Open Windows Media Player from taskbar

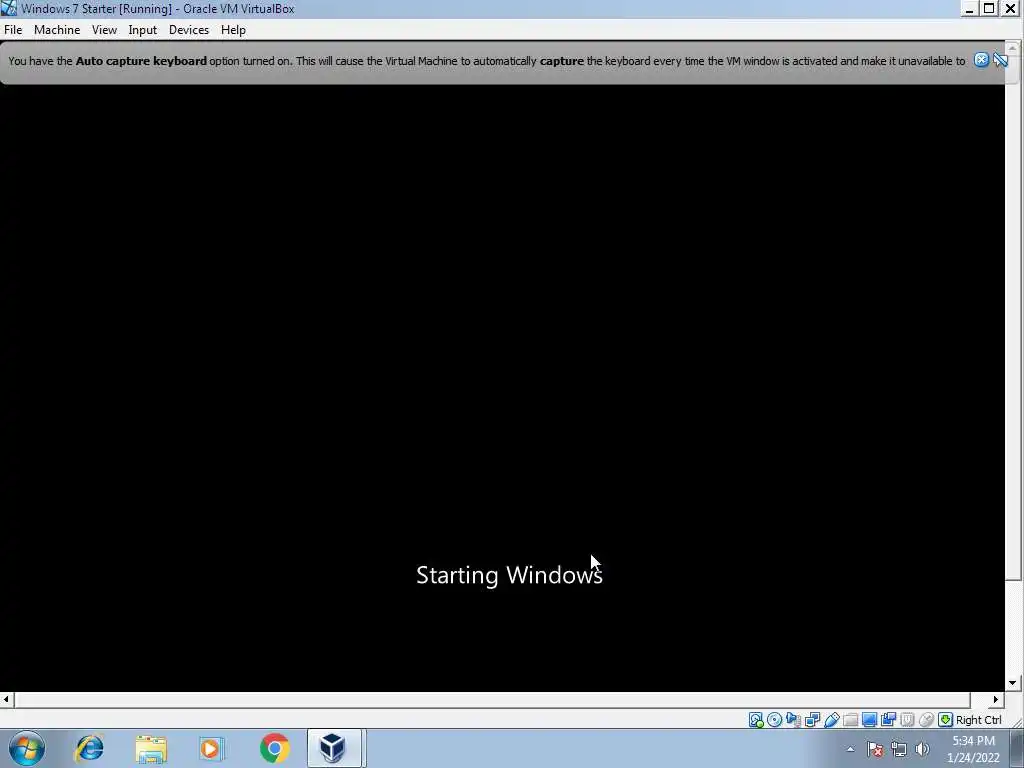click(x=212, y=748)
